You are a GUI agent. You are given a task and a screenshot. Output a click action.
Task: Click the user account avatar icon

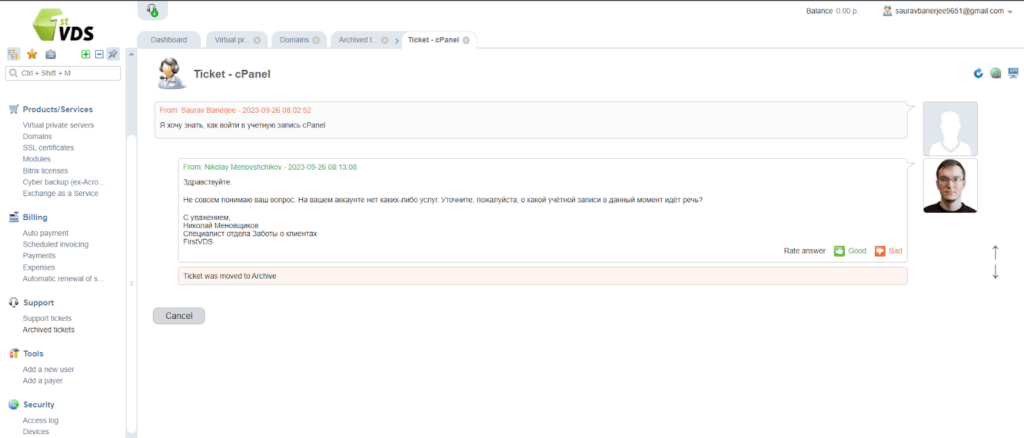(888, 10)
